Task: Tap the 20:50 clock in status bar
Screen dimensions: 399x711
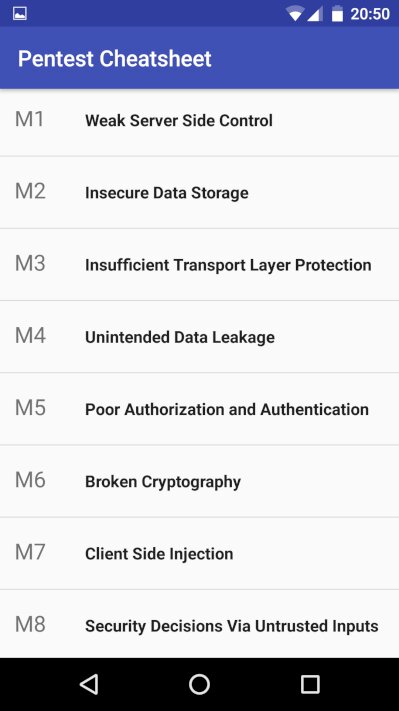Action: tap(370, 14)
